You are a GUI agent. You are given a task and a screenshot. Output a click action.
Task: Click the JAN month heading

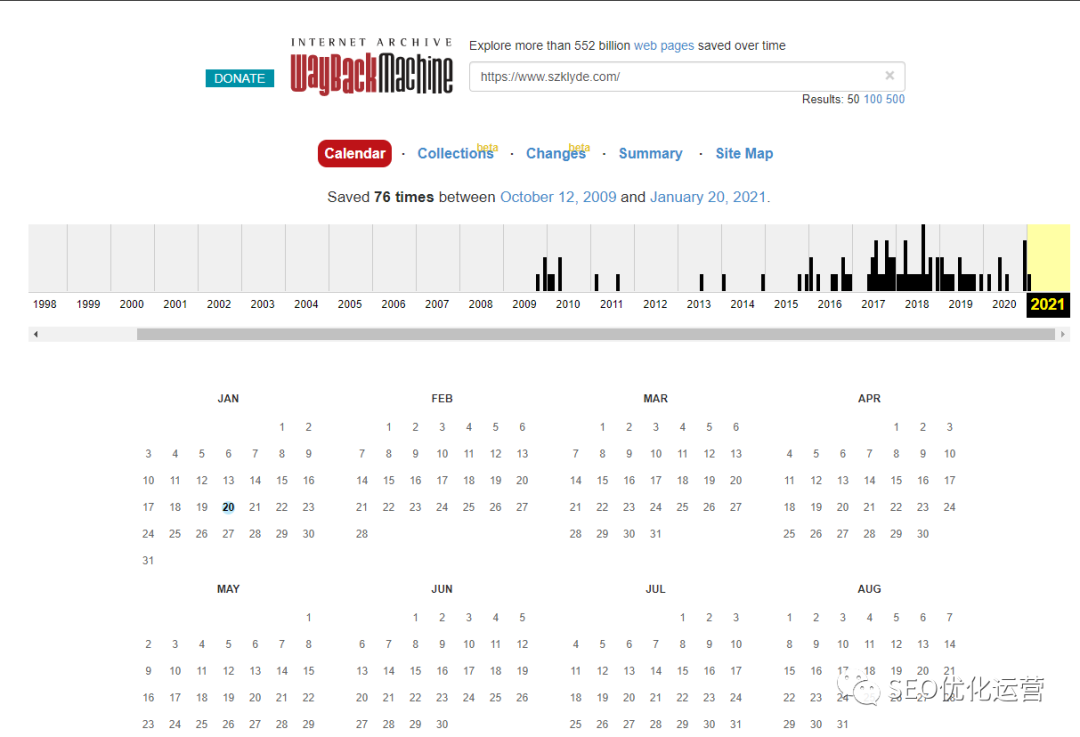(228, 399)
